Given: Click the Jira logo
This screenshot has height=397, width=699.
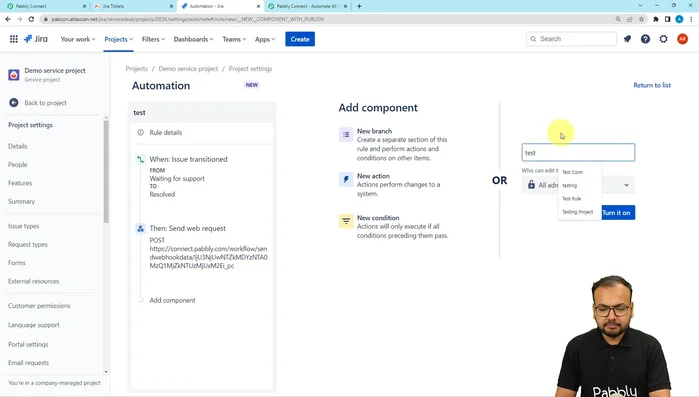Looking at the screenshot, I should point(36,39).
